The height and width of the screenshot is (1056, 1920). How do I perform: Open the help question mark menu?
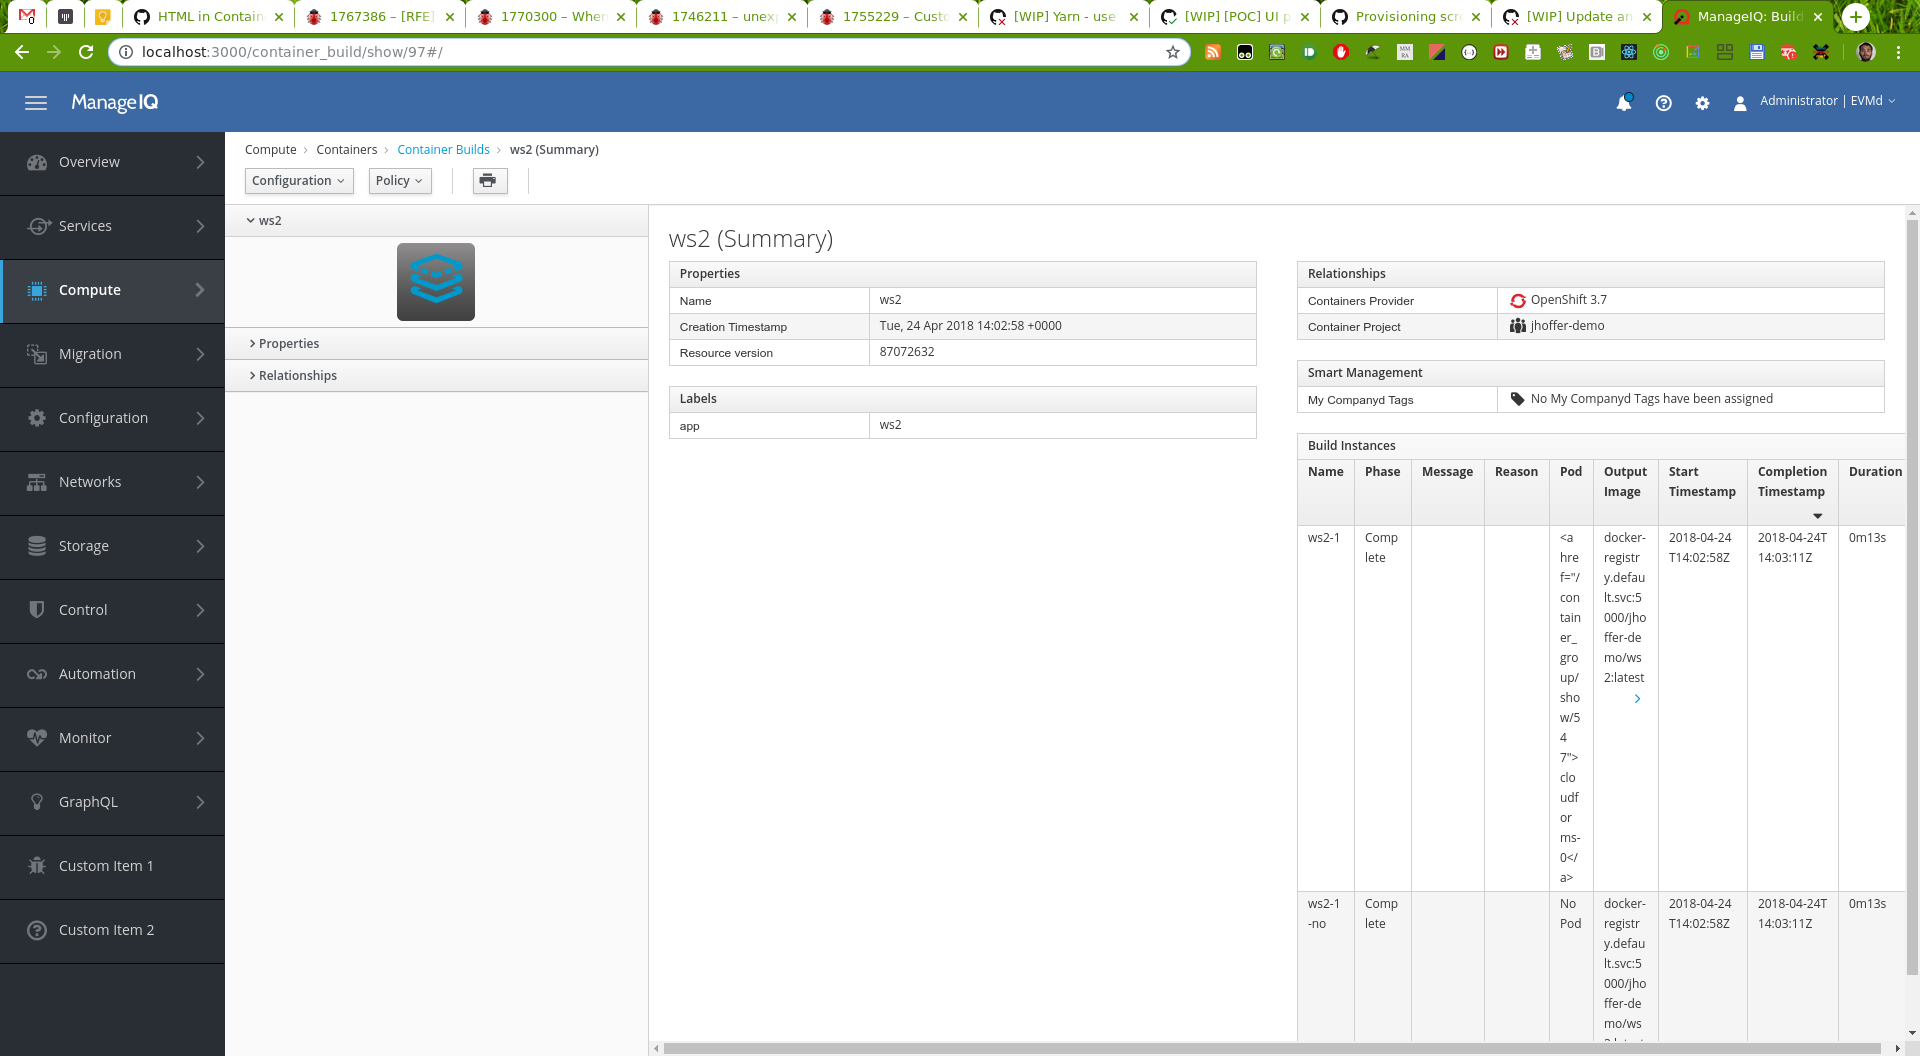point(1664,103)
